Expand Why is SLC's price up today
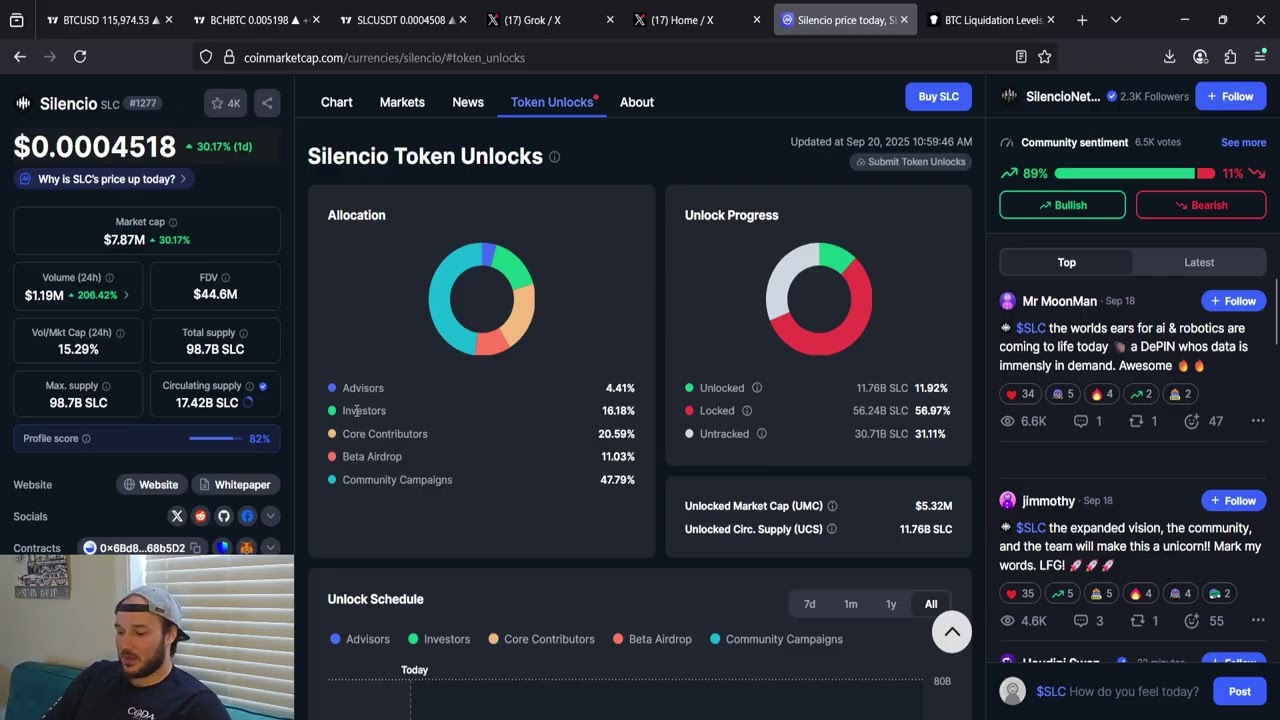 pos(104,179)
